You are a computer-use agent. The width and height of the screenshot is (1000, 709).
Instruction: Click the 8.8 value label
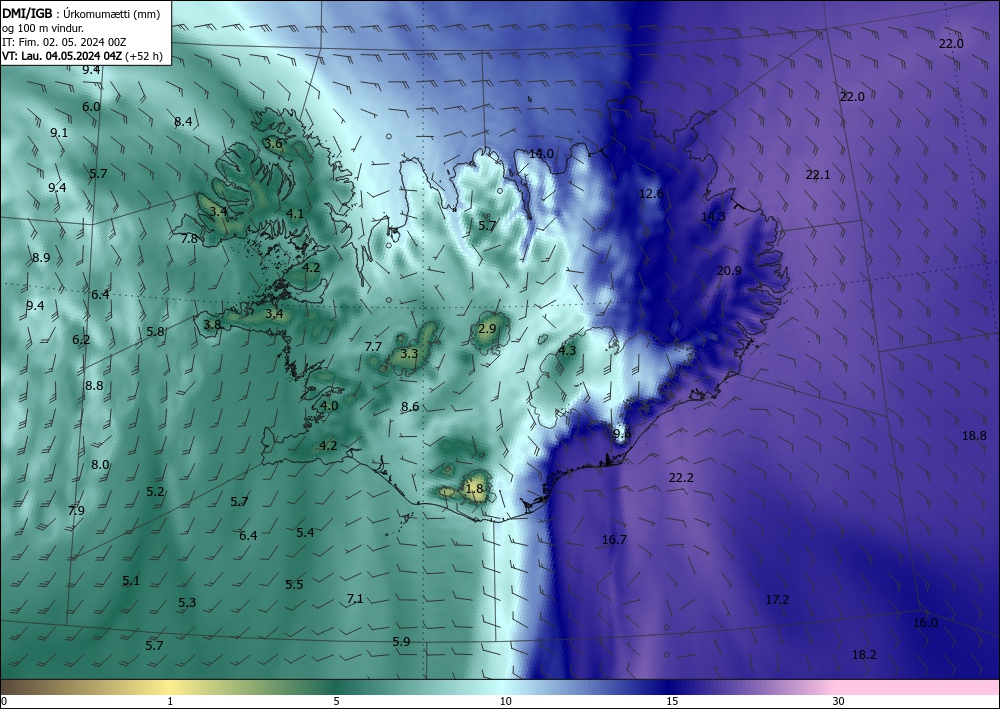[94, 385]
